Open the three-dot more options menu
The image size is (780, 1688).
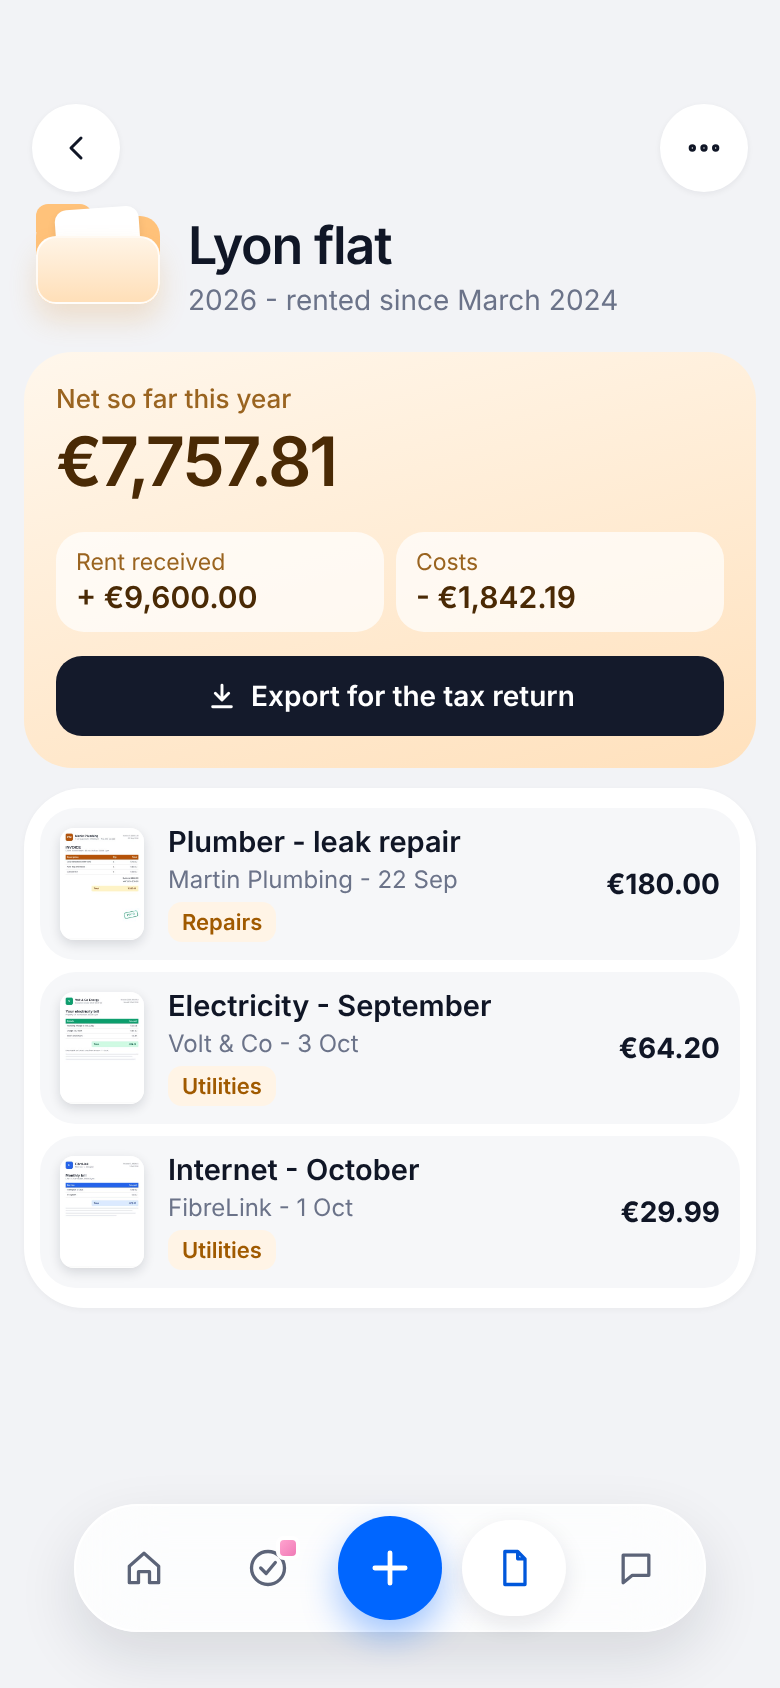pyautogui.click(x=704, y=148)
